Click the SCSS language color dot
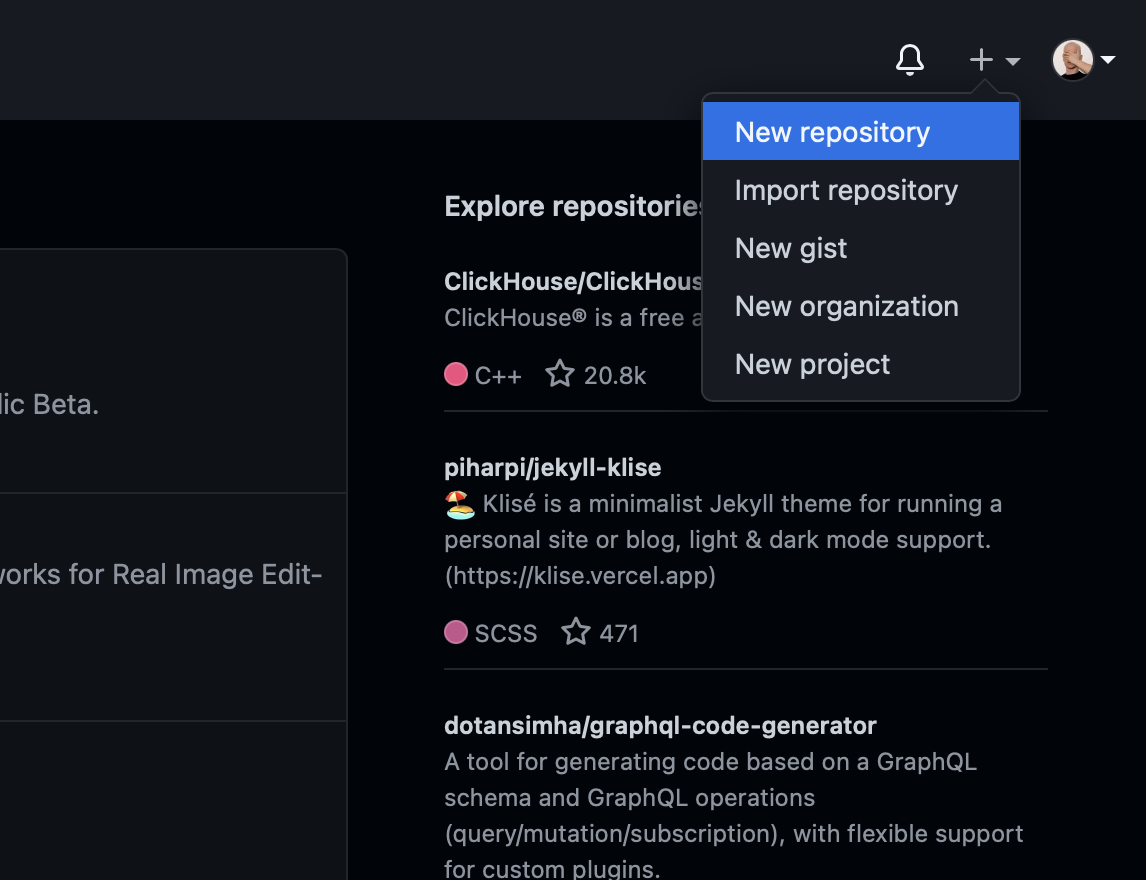The image size is (1146, 880). [x=456, y=632]
